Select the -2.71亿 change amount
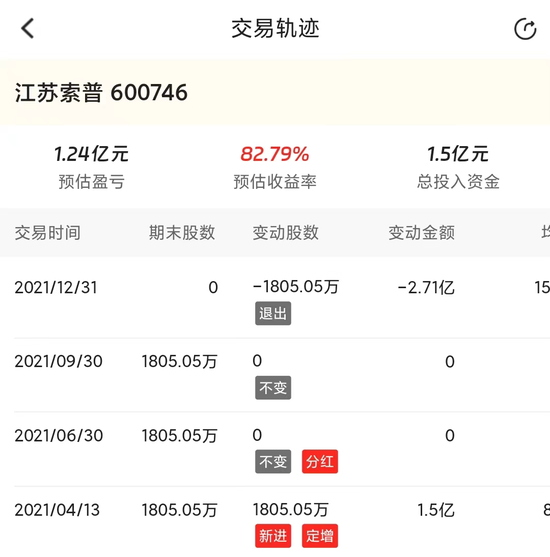The height and width of the screenshot is (557, 550). tap(426, 287)
